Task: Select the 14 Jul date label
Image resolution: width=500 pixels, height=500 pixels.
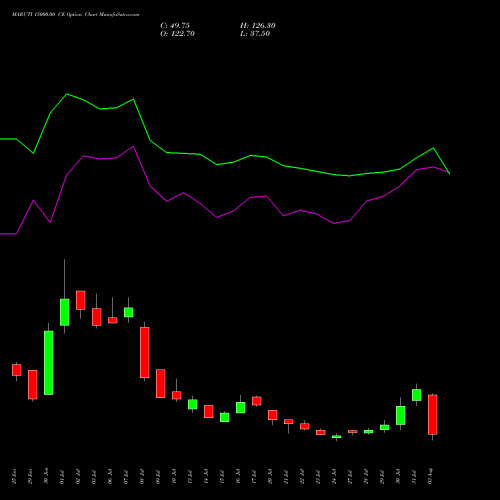Action: point(206,476)
